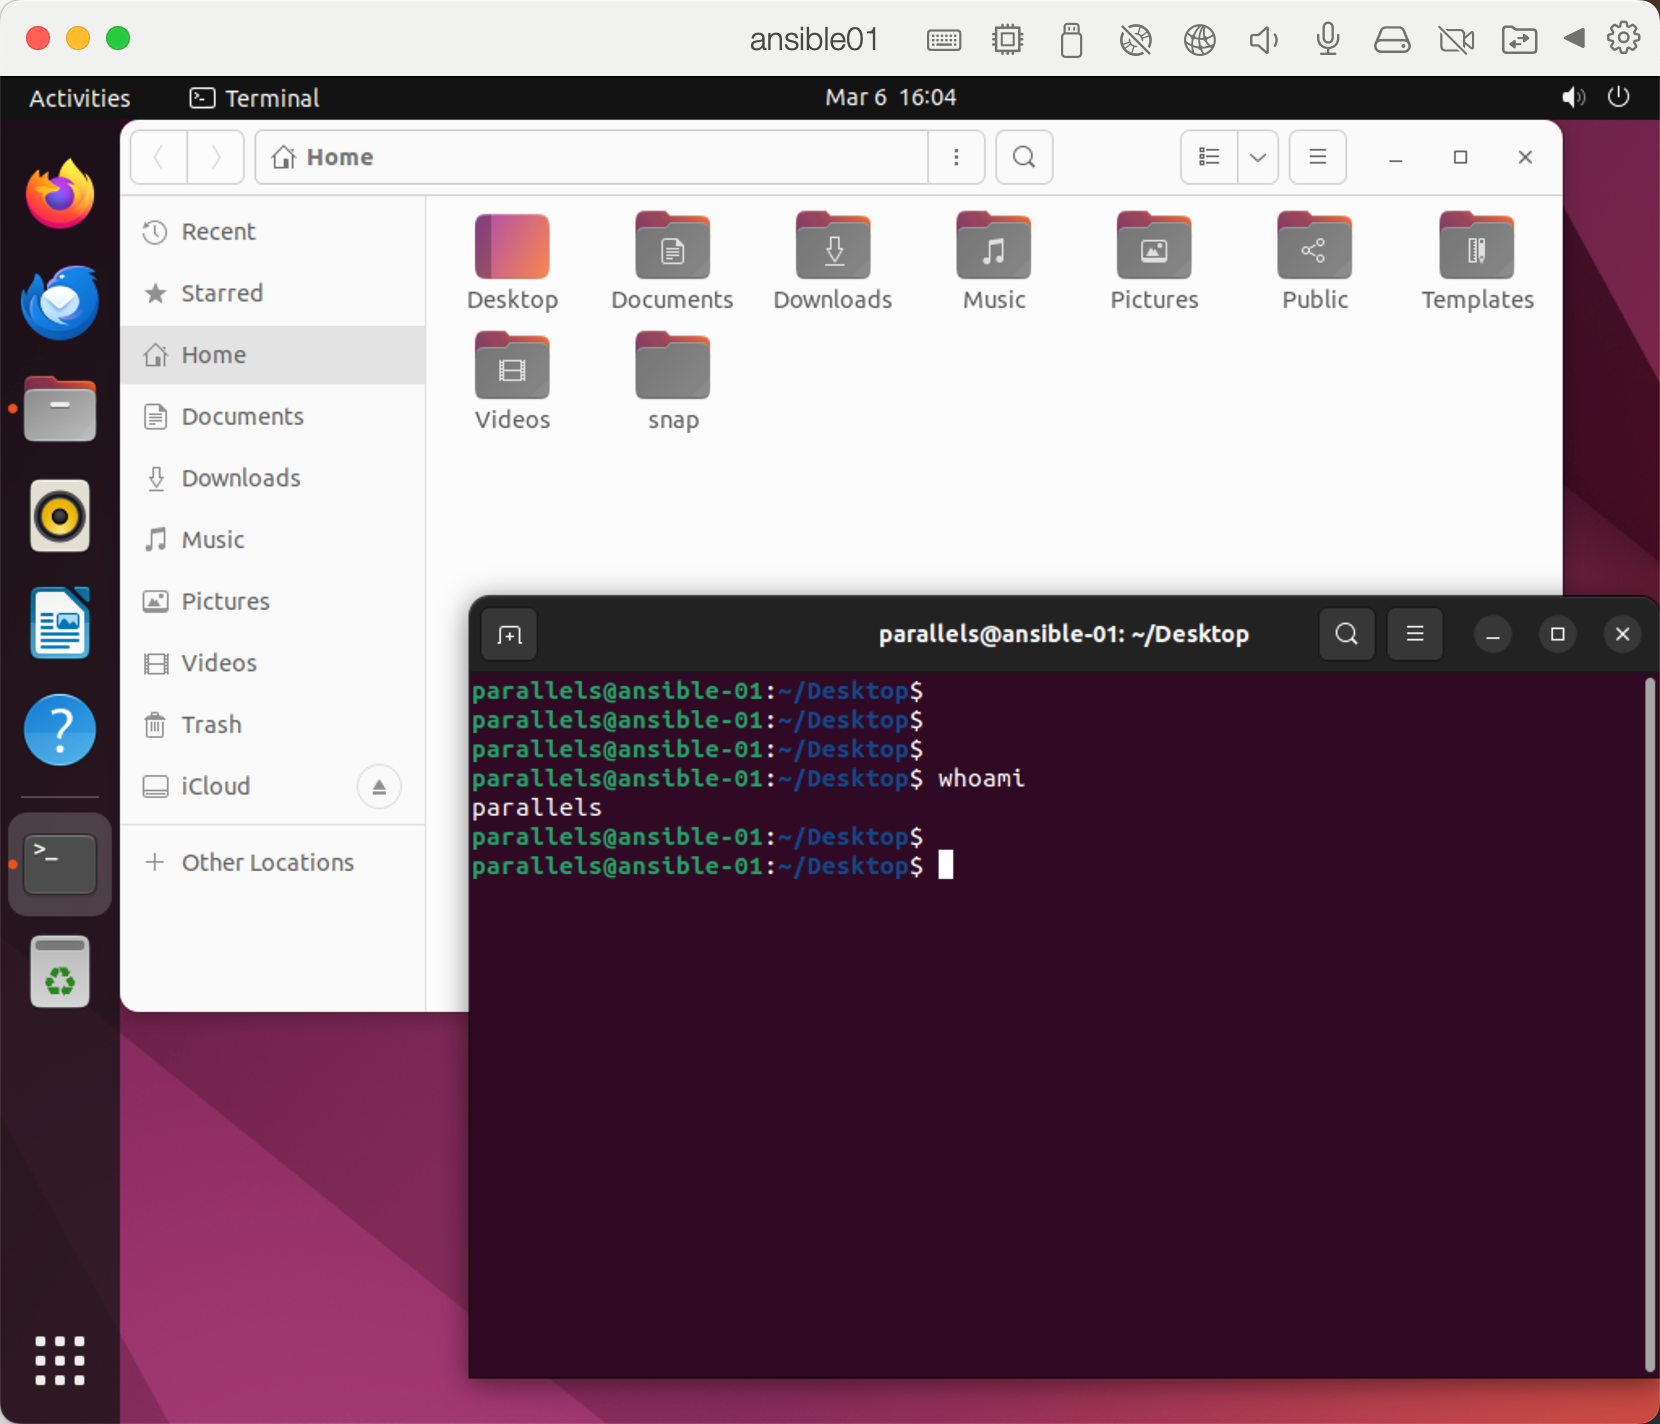The height and width of the screenshot is (1424, 1660).
Task: Click Activities in the top panel
Action: click(78, 97)
